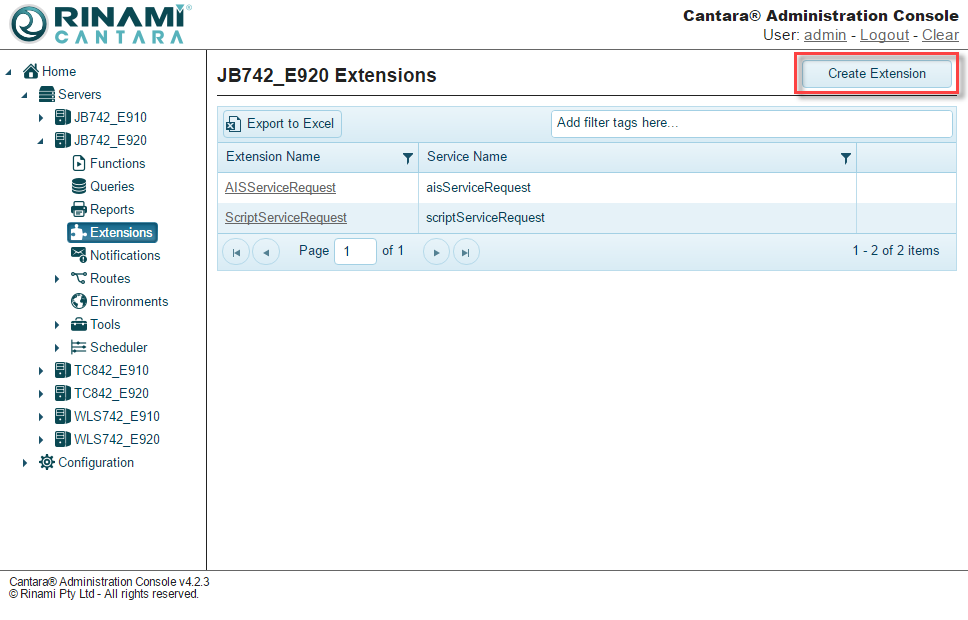968x620 pixels.
Task: Open Service Name column filter
Action: point(846,158)
